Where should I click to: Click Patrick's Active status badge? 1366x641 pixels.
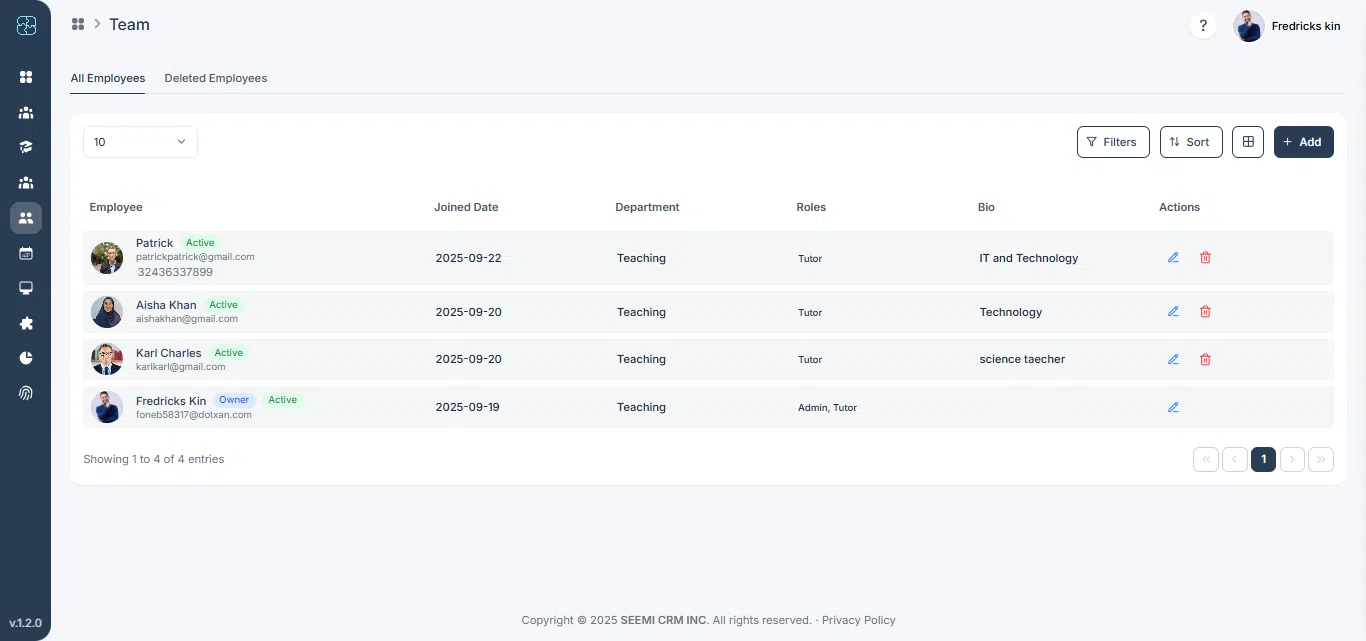coord(200,243)
